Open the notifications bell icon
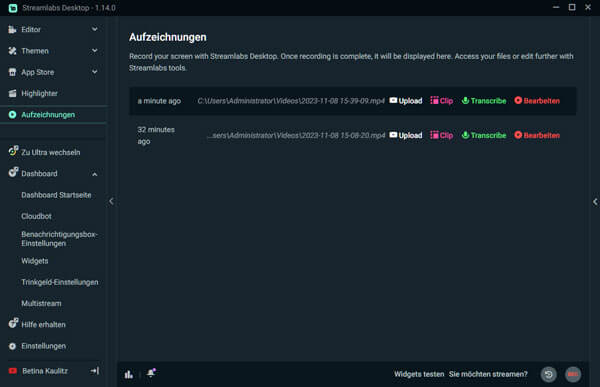 [151, 373]
